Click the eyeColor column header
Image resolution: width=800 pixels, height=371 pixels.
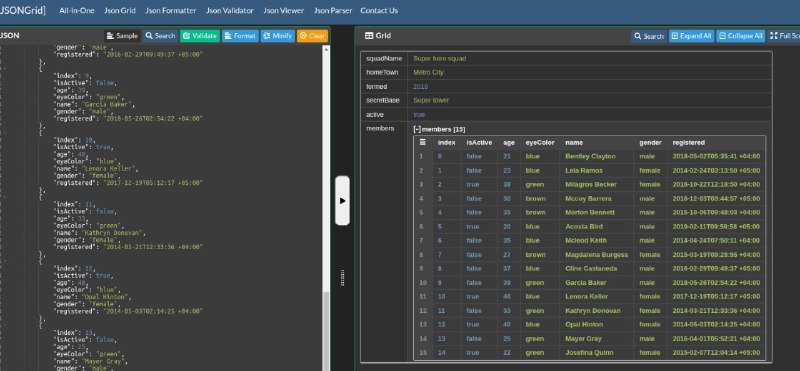pos(540,143)
